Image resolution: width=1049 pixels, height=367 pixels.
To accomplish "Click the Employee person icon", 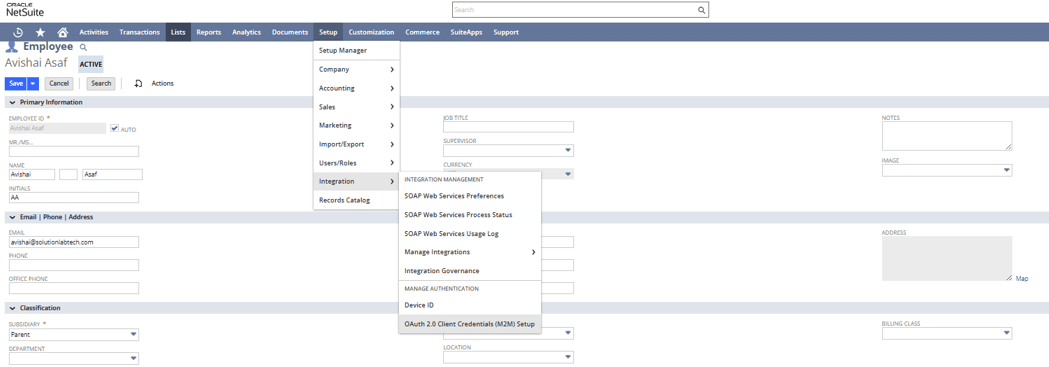I will [11, 47].
